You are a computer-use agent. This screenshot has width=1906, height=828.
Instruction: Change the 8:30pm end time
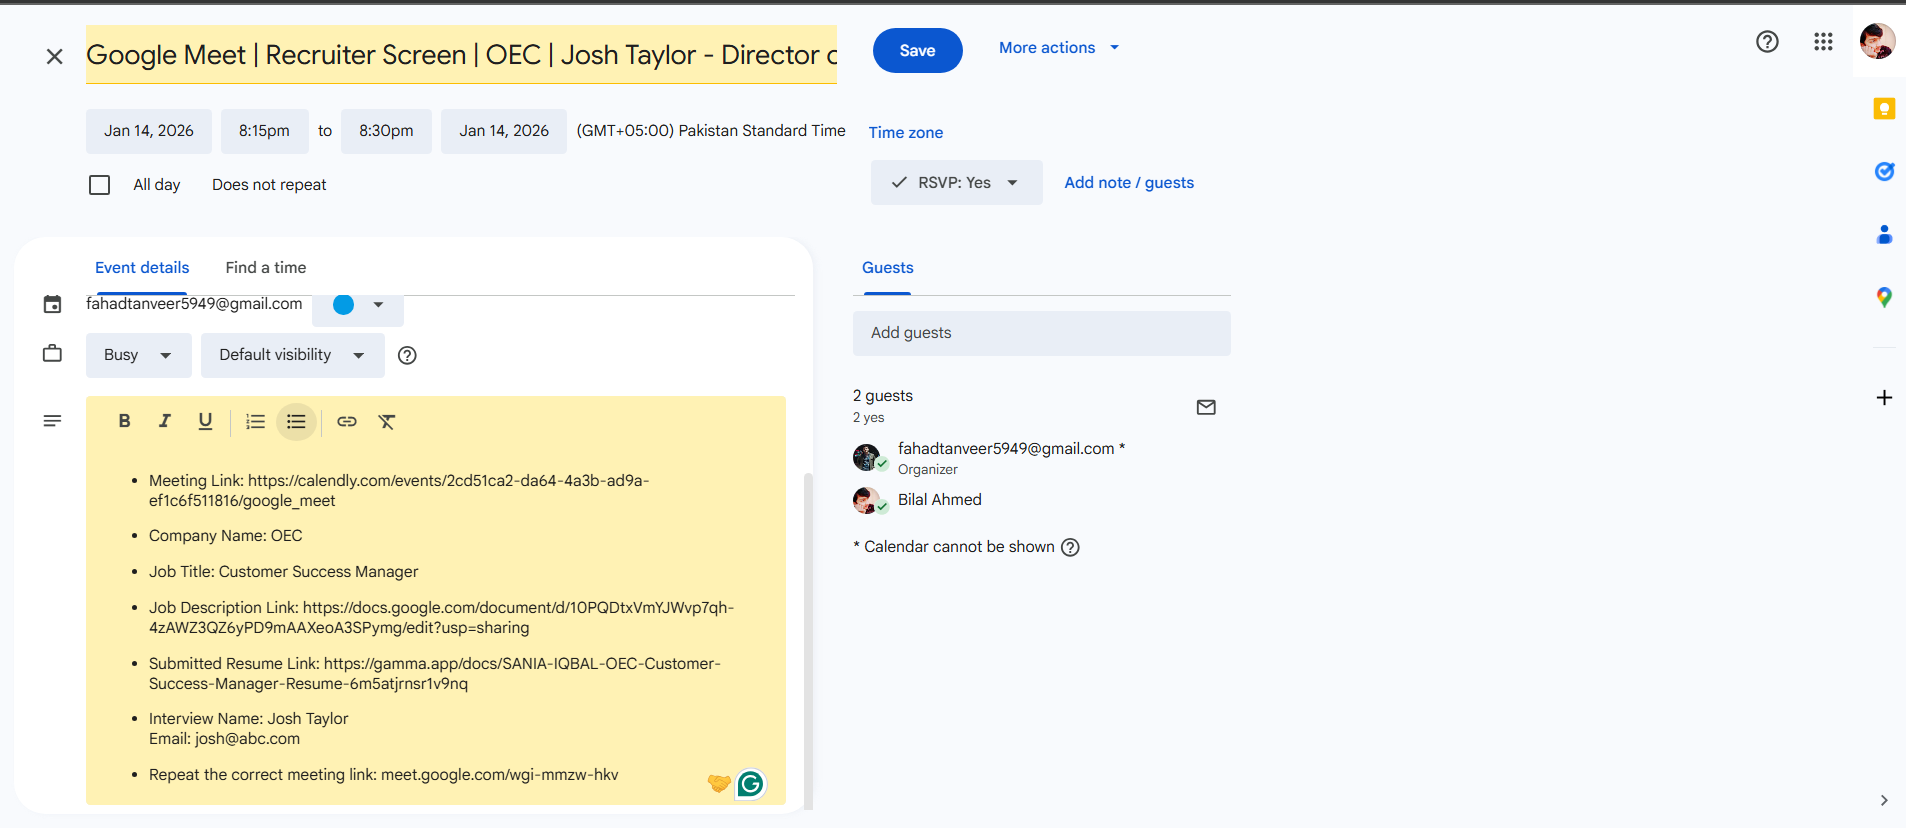pyautogui.click(x=386, y=131)
